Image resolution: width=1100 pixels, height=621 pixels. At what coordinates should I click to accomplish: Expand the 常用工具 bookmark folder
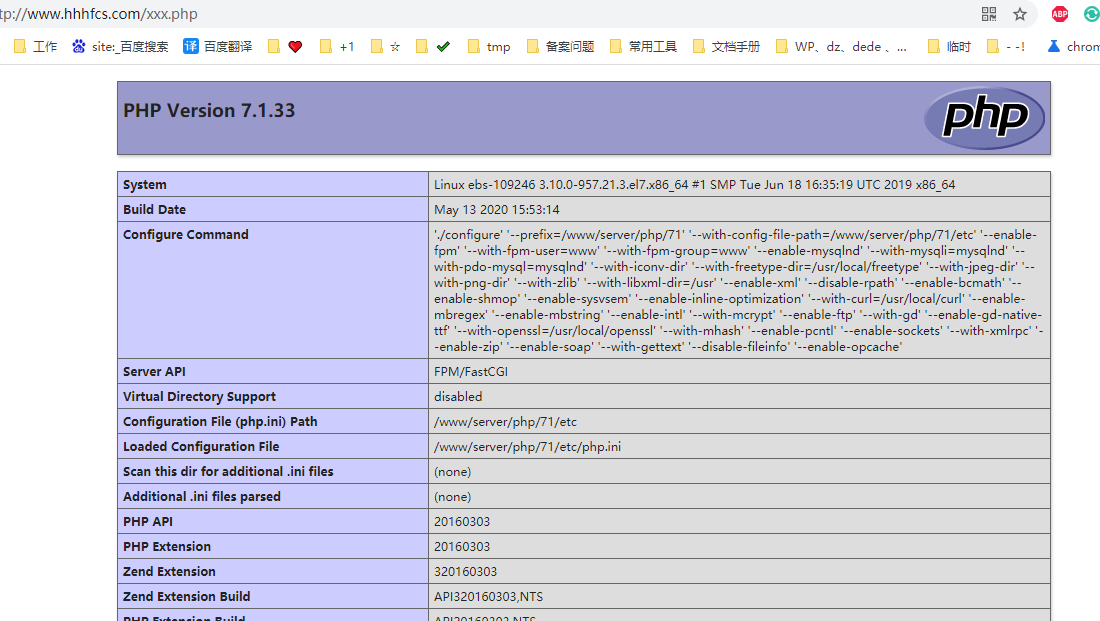point(643,46)
